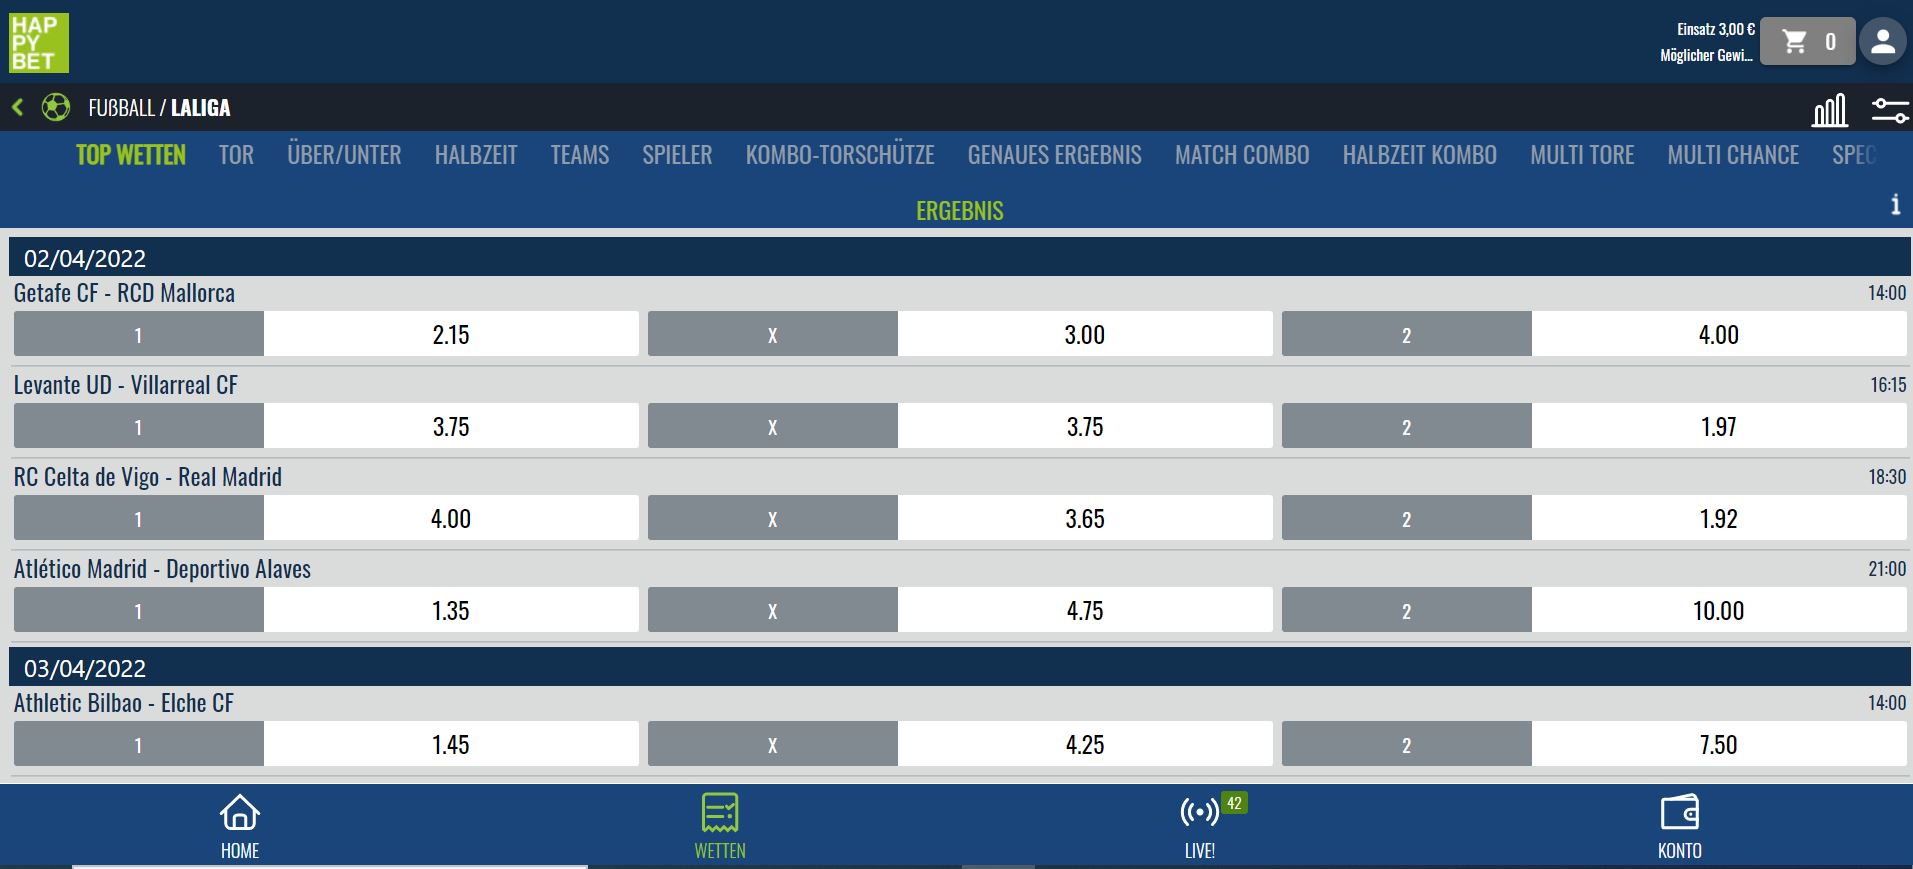Open the Kombo-Torschütze tab

[x=840, y=155]
